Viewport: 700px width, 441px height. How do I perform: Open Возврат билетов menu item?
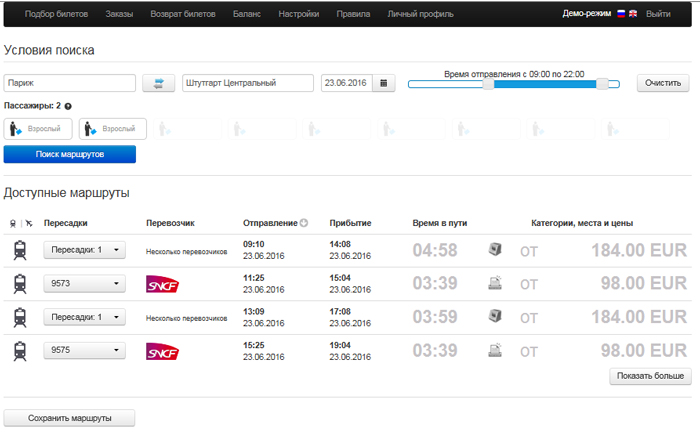[x=183, y=14]
